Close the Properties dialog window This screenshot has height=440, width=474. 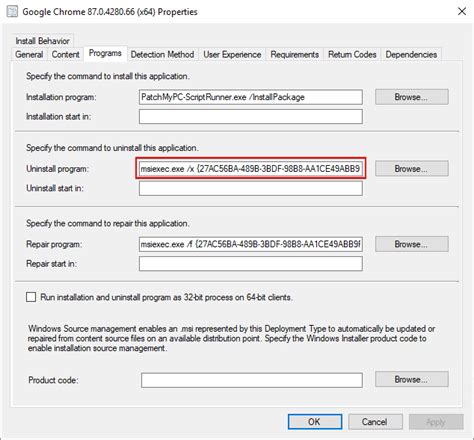coord(462,12)
